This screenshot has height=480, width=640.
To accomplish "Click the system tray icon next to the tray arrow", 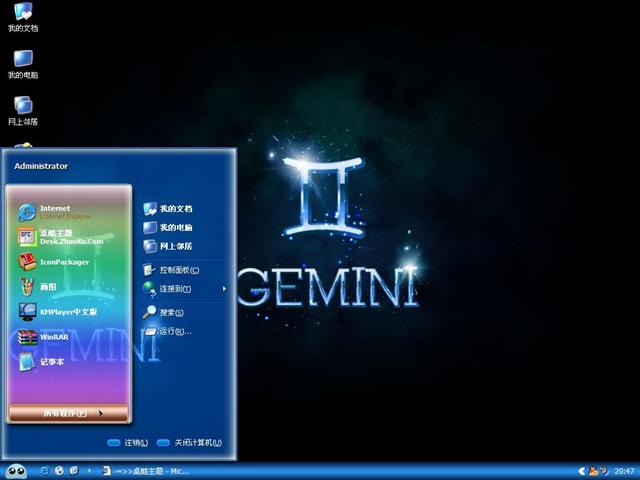I will tap(593, 471).
